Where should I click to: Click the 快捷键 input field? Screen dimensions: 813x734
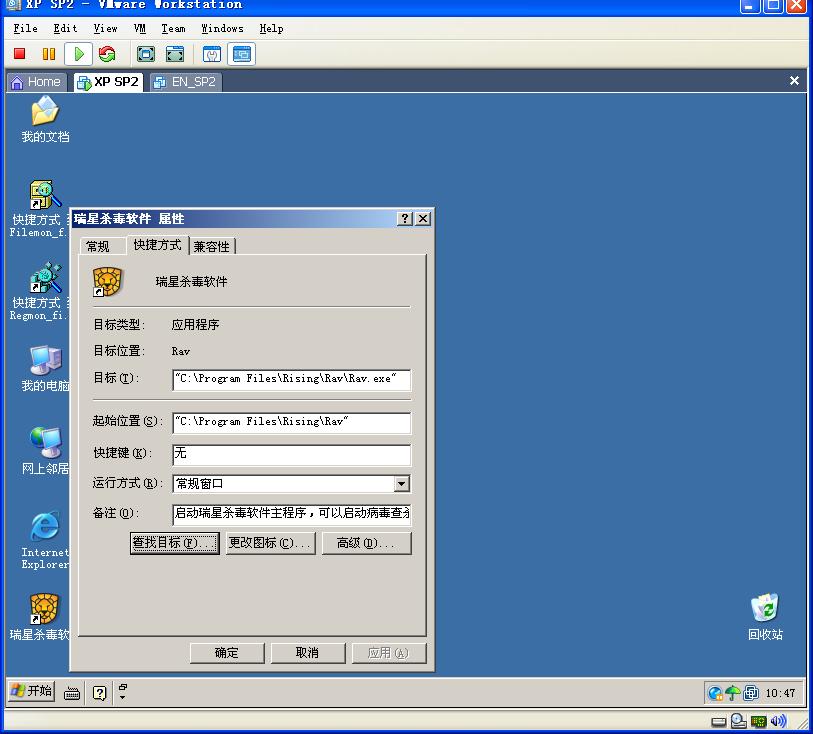click(x=291, y=455)
